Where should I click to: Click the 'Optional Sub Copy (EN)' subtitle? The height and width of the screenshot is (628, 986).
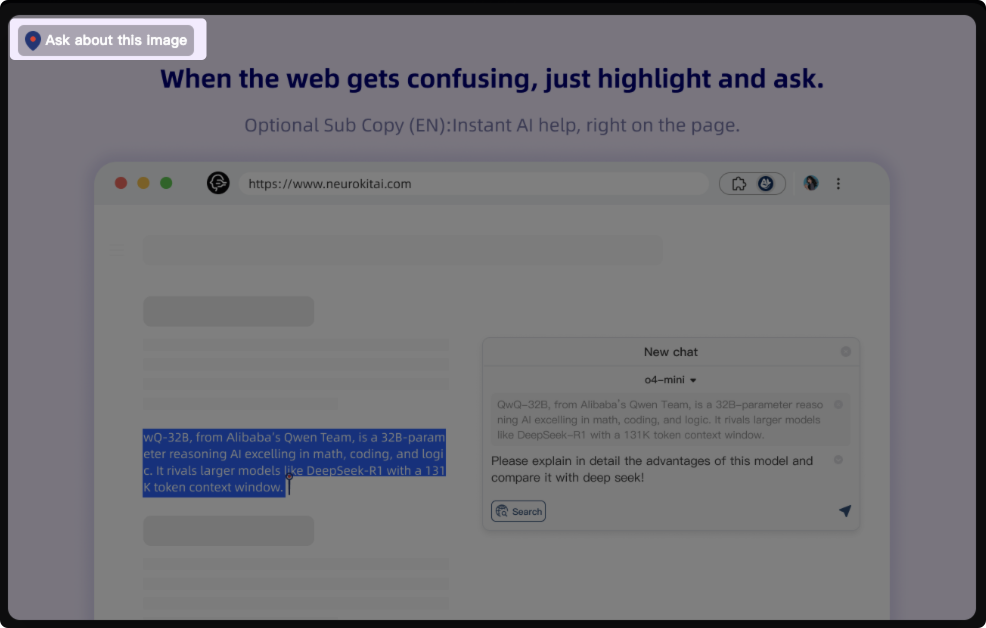coord(347,125)
